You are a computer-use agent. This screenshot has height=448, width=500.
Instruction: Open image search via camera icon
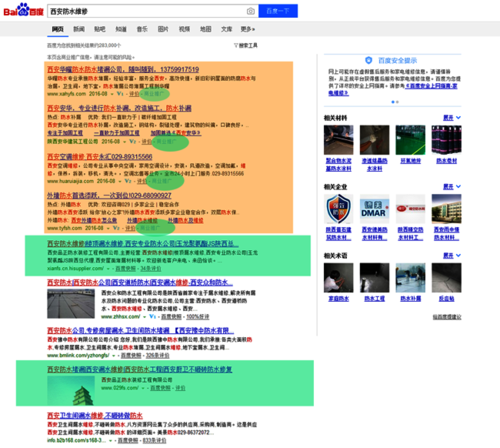point(251,11)
